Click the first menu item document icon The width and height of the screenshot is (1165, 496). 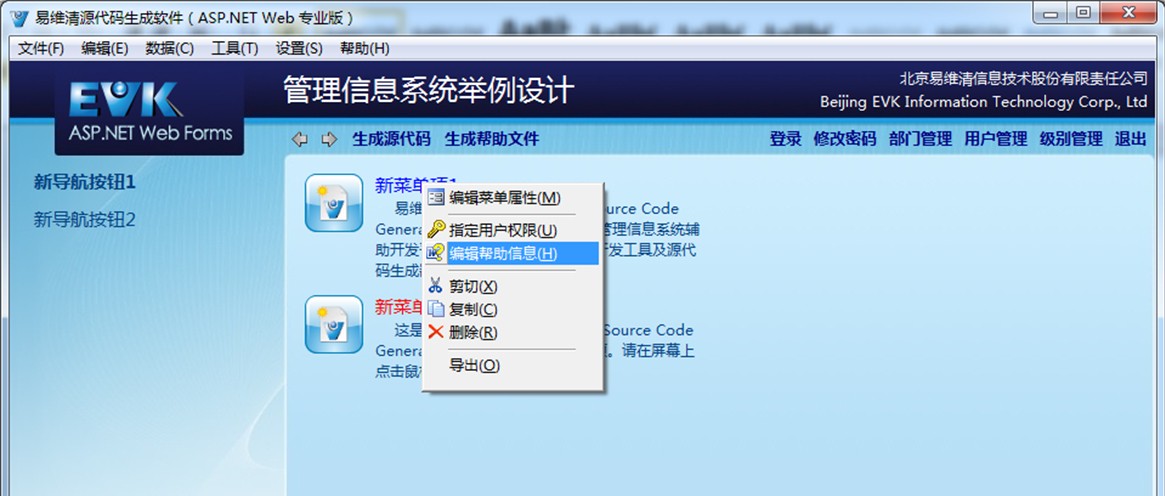(x=334, y=203)
